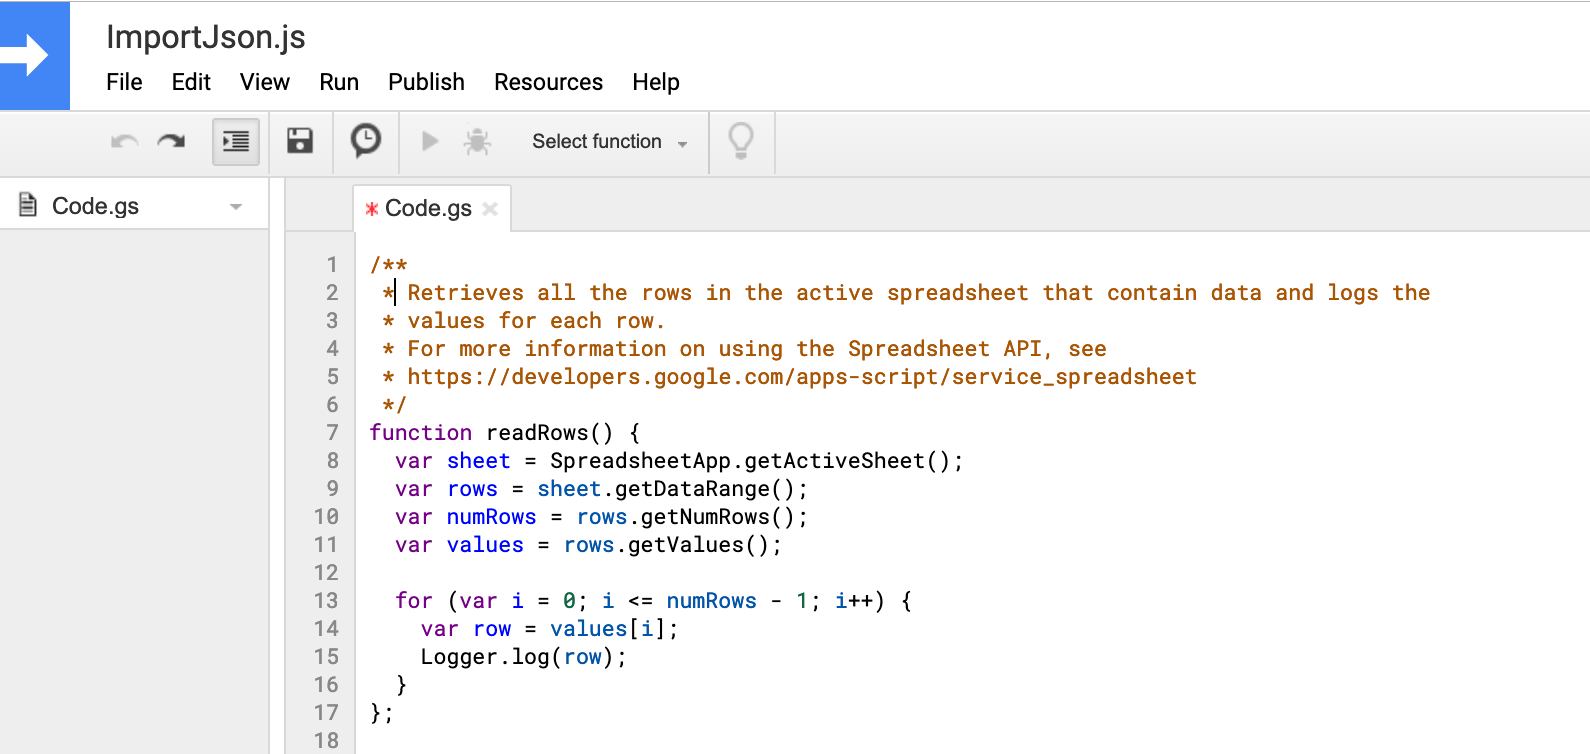The image size is (1590, 754).
Task: Open the Code.gs file options arrow
Action: pos(236,207)
